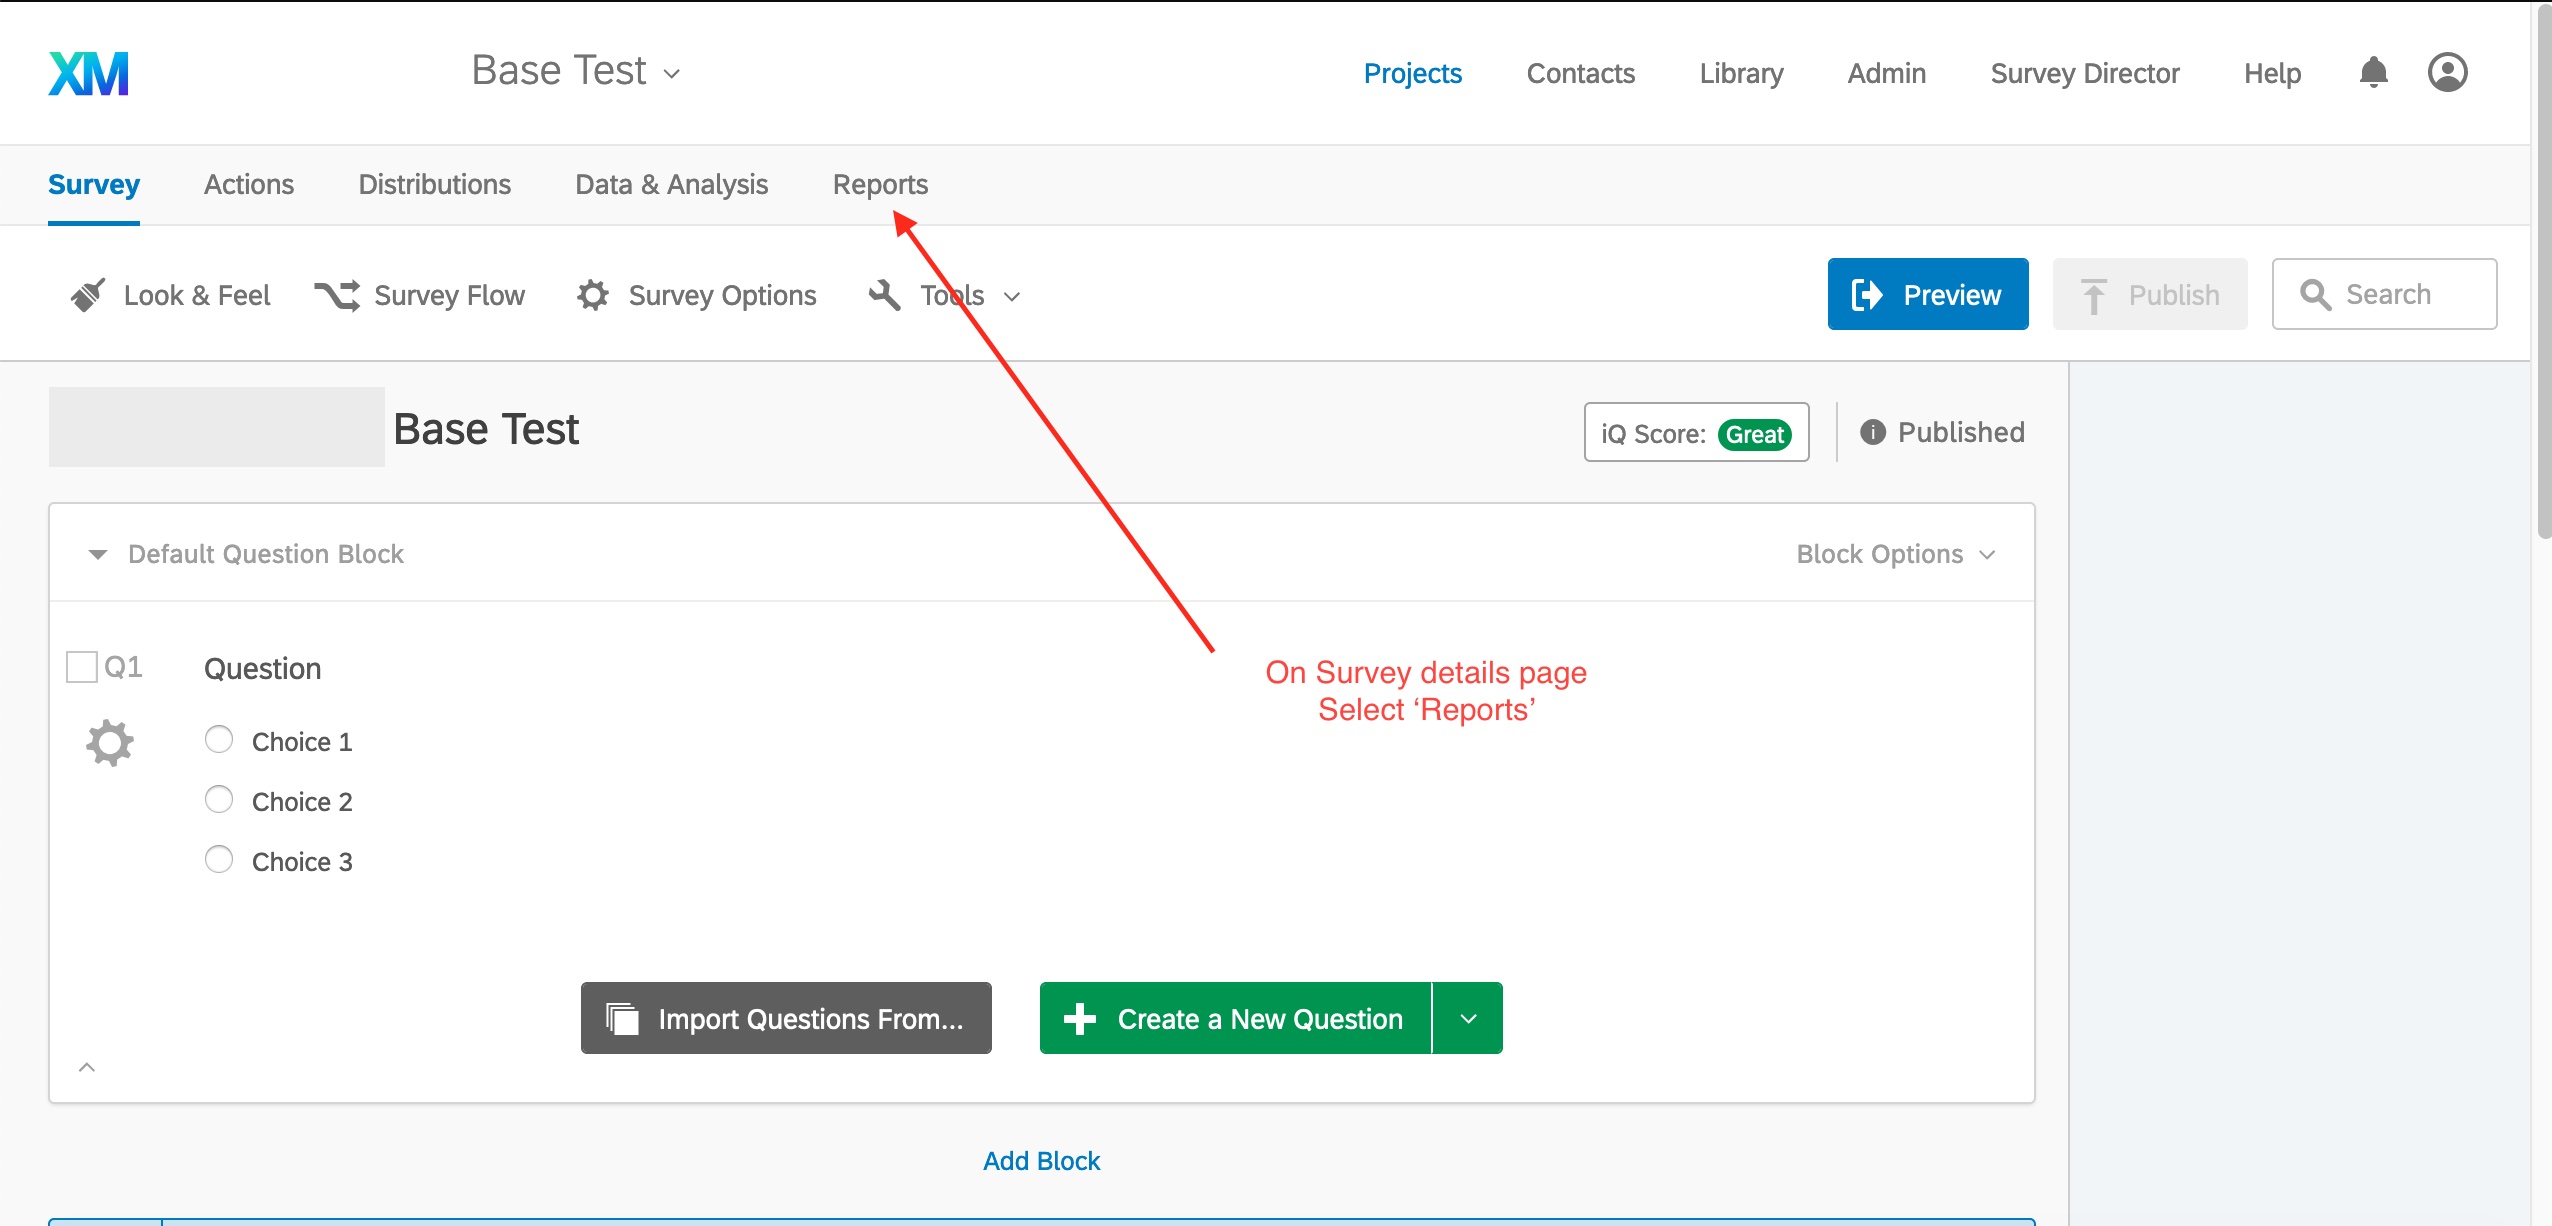
Task: Click into the Search field
Action: [2384, 294]
